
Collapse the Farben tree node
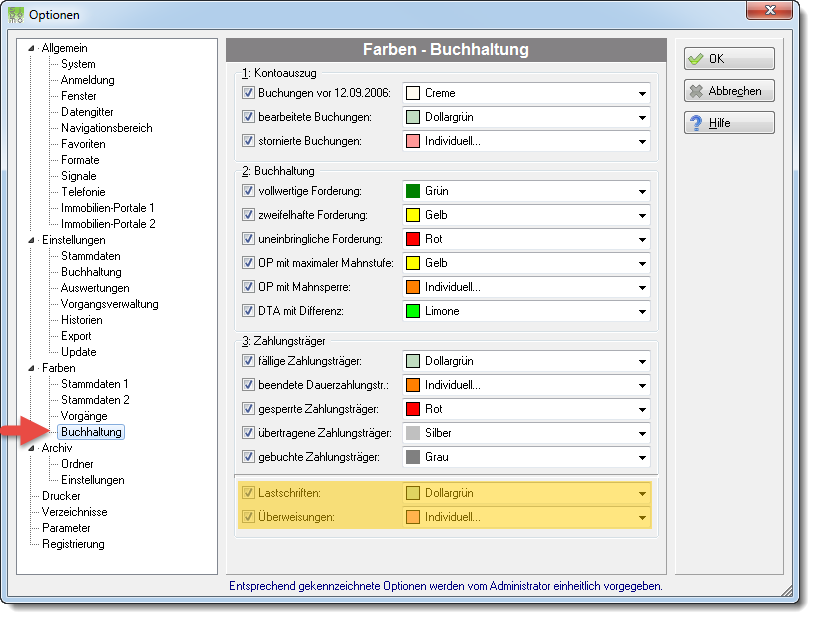pyautogui.click(x=31, y=368)
